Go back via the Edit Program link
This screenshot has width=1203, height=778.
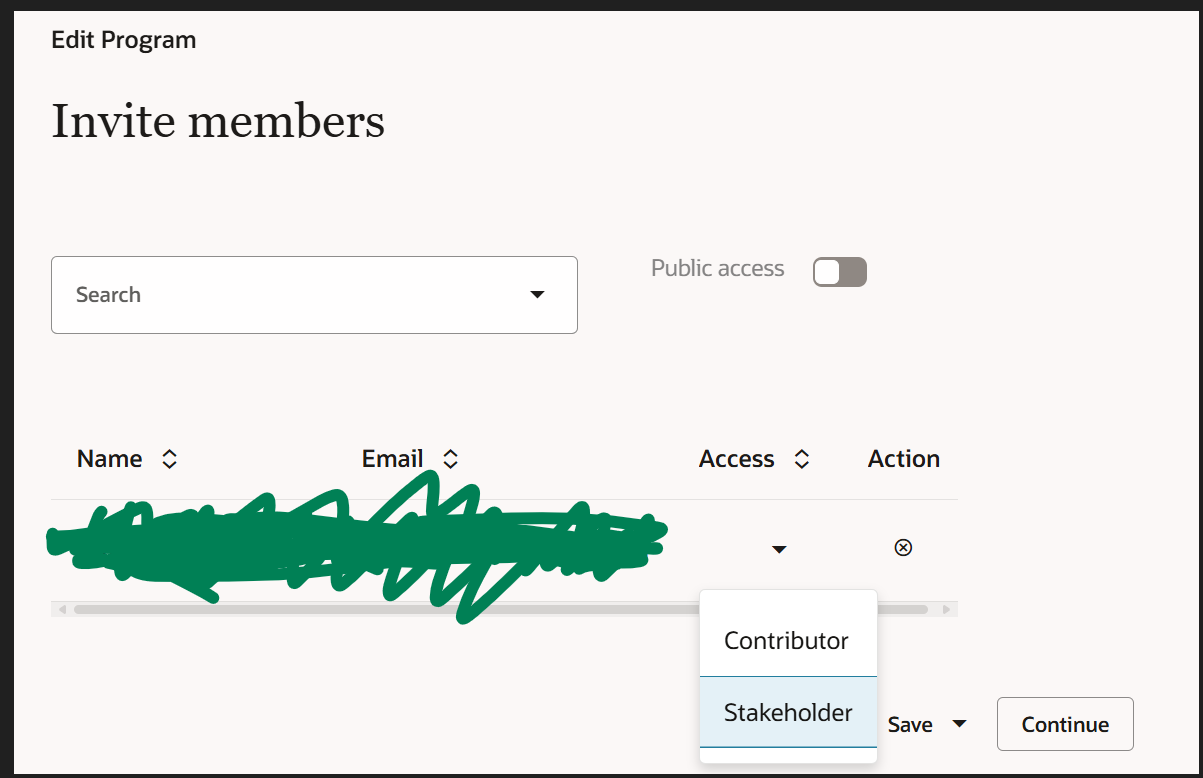123,39
